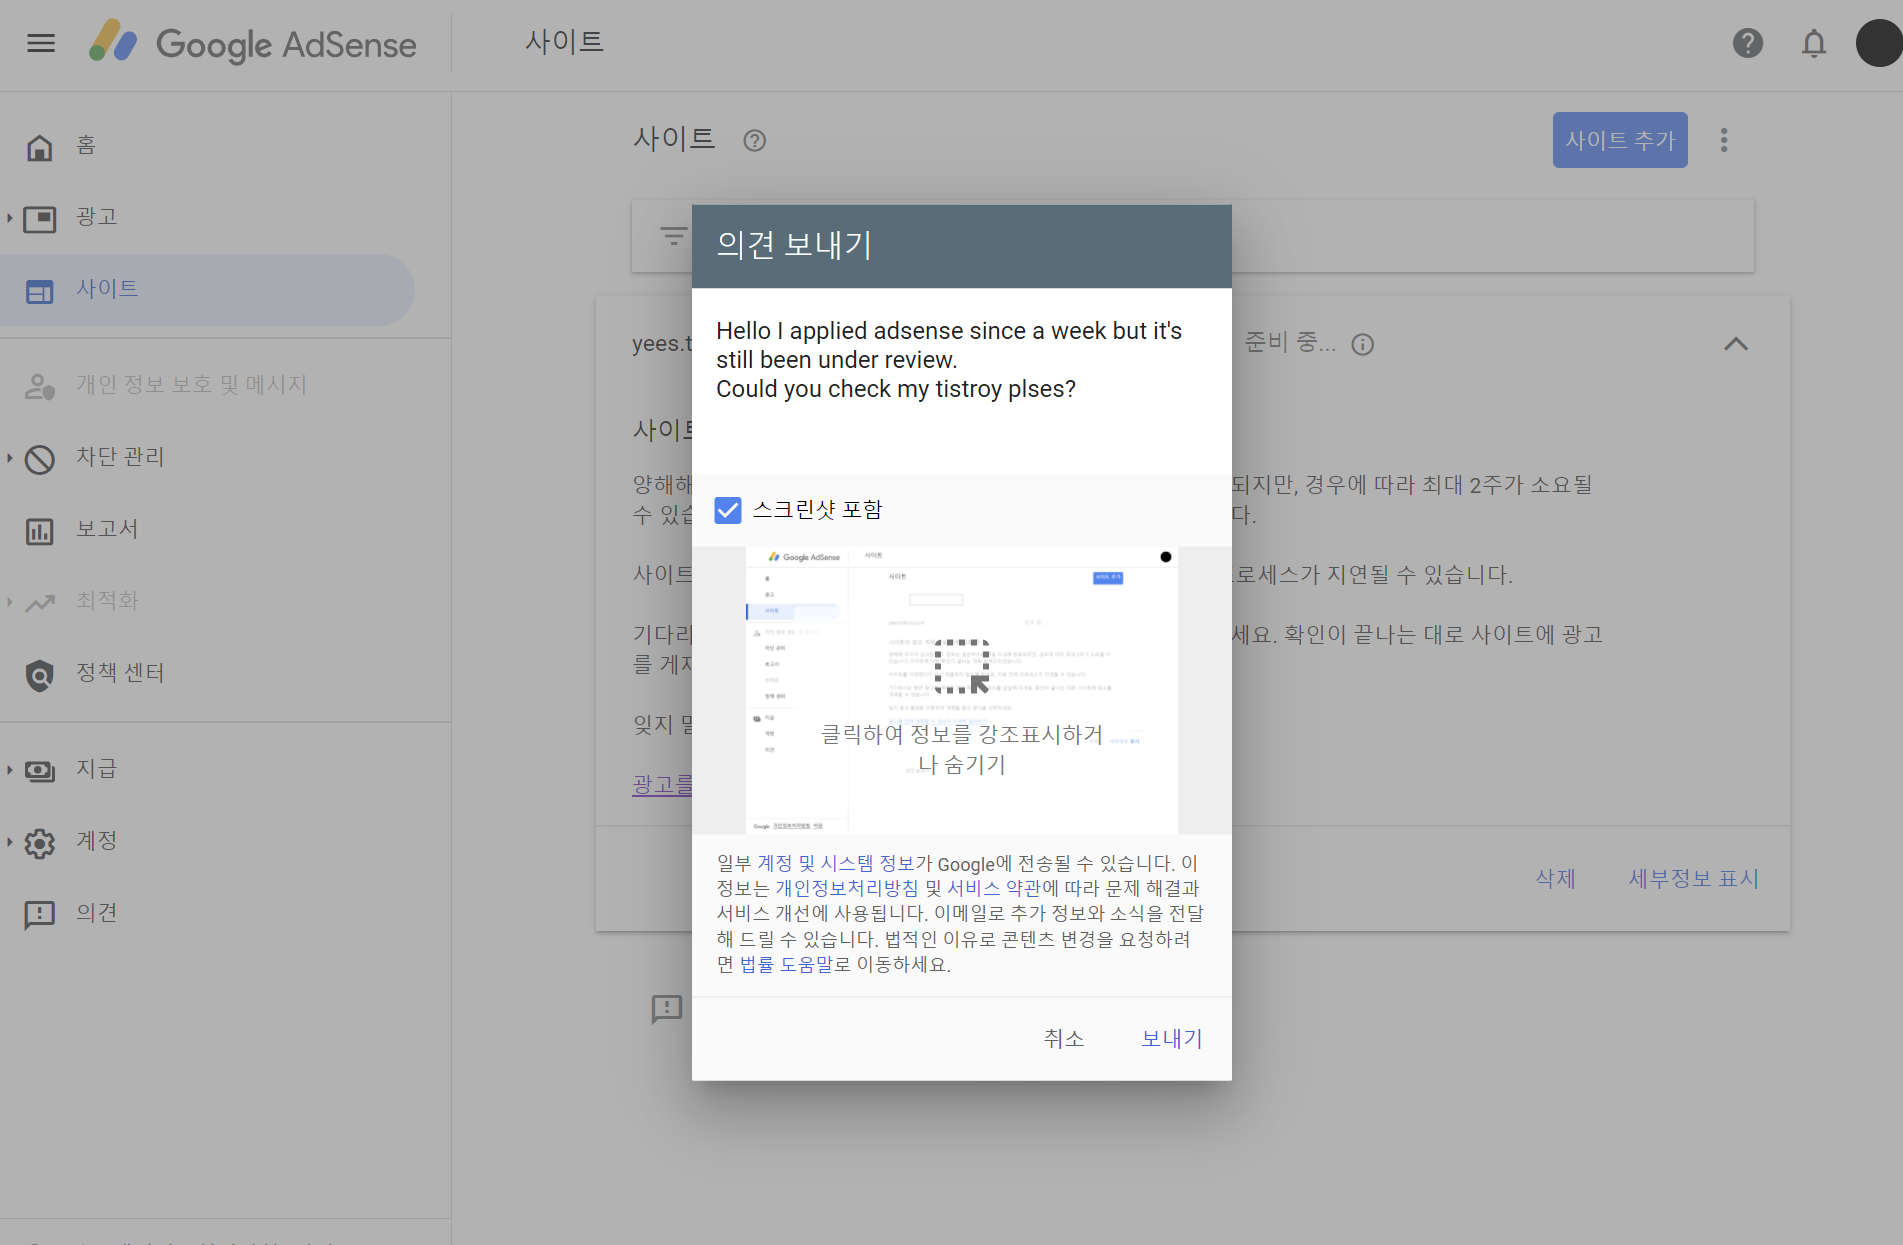
Task: Click the 사이트 추가 button
Action: pyautogui.click(x=1620, y=140)
